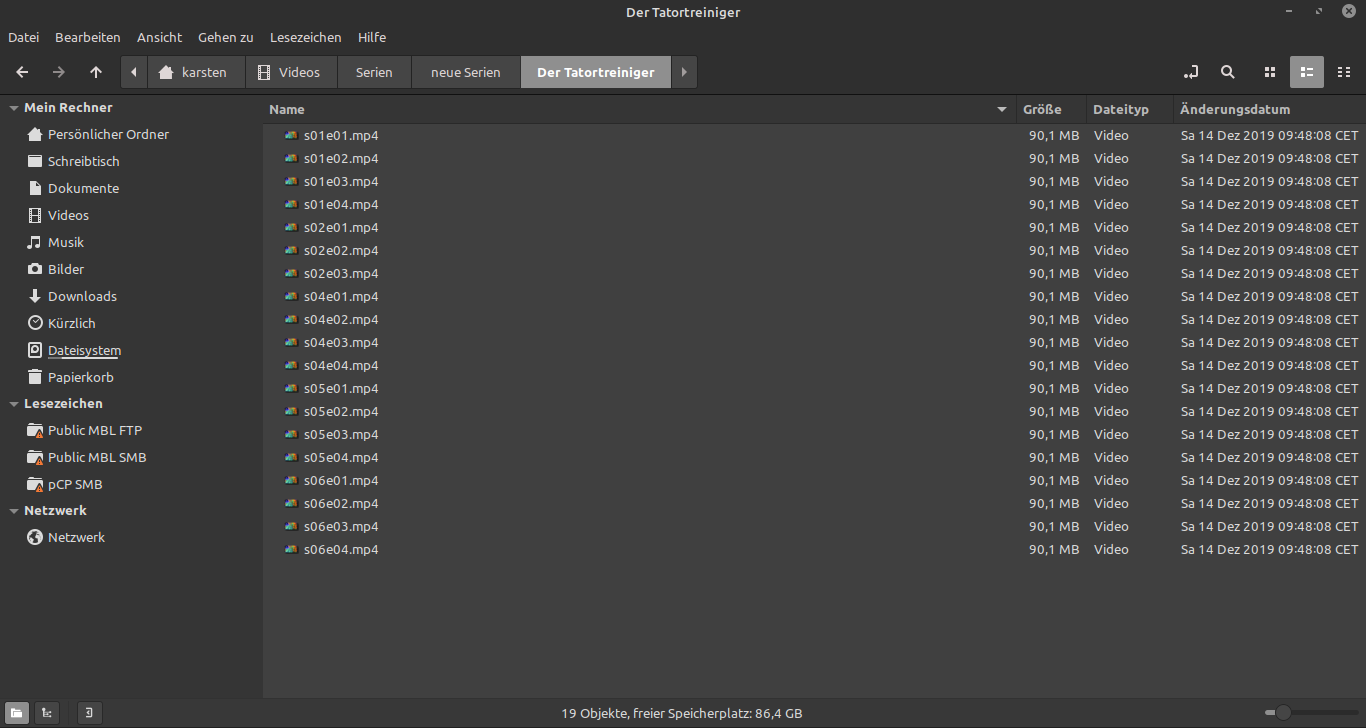The height and width of the screenshot is (728, 1366).
Task: Open the Bearbeiten menu
Action: point(88,37)
